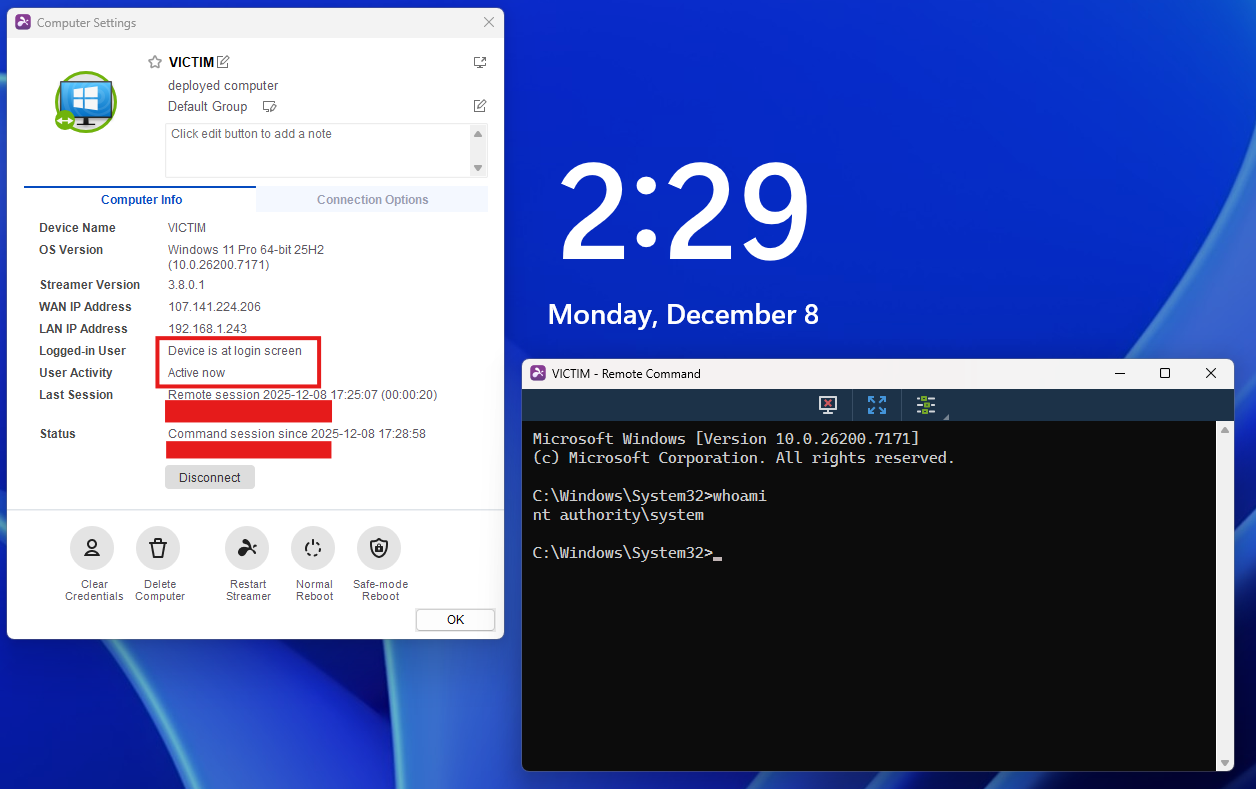Click the 'Command session since' status text
This screenshot has height=789, width=1256.
coord(297,434)
